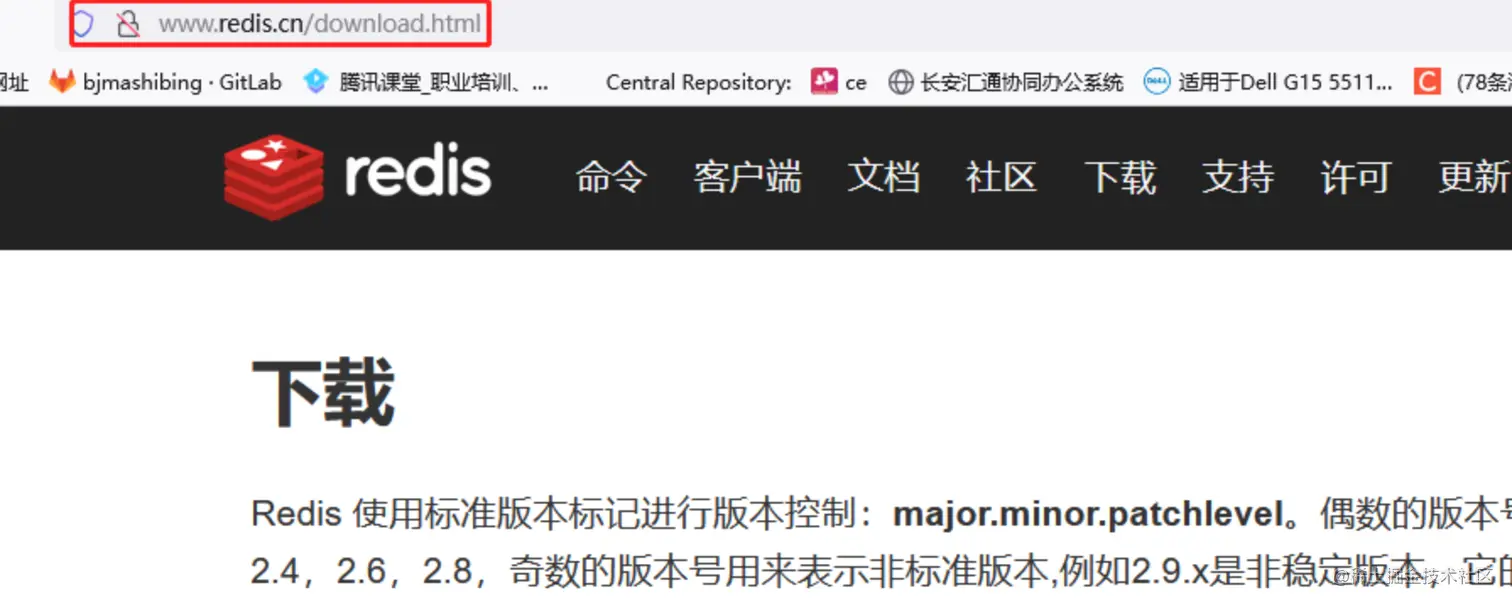Click the Redis cube logo

coord(274,177)
